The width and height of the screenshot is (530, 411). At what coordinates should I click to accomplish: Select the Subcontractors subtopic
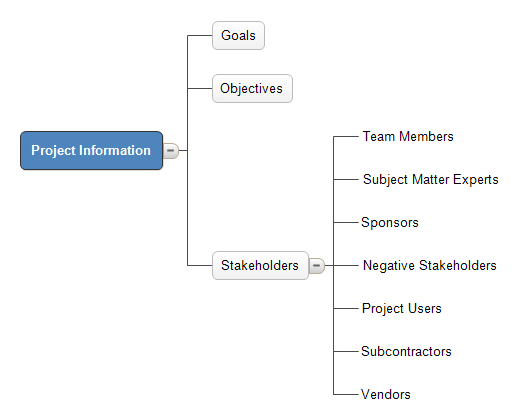click(x=406, y=352)
